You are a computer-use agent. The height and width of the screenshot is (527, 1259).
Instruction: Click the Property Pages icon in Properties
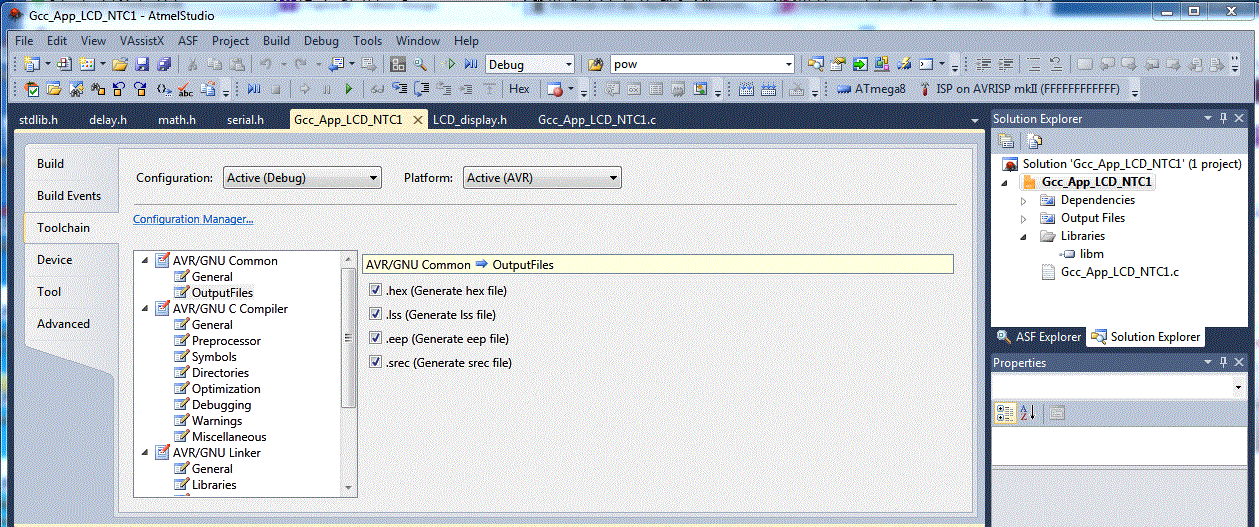(1057, 413)
